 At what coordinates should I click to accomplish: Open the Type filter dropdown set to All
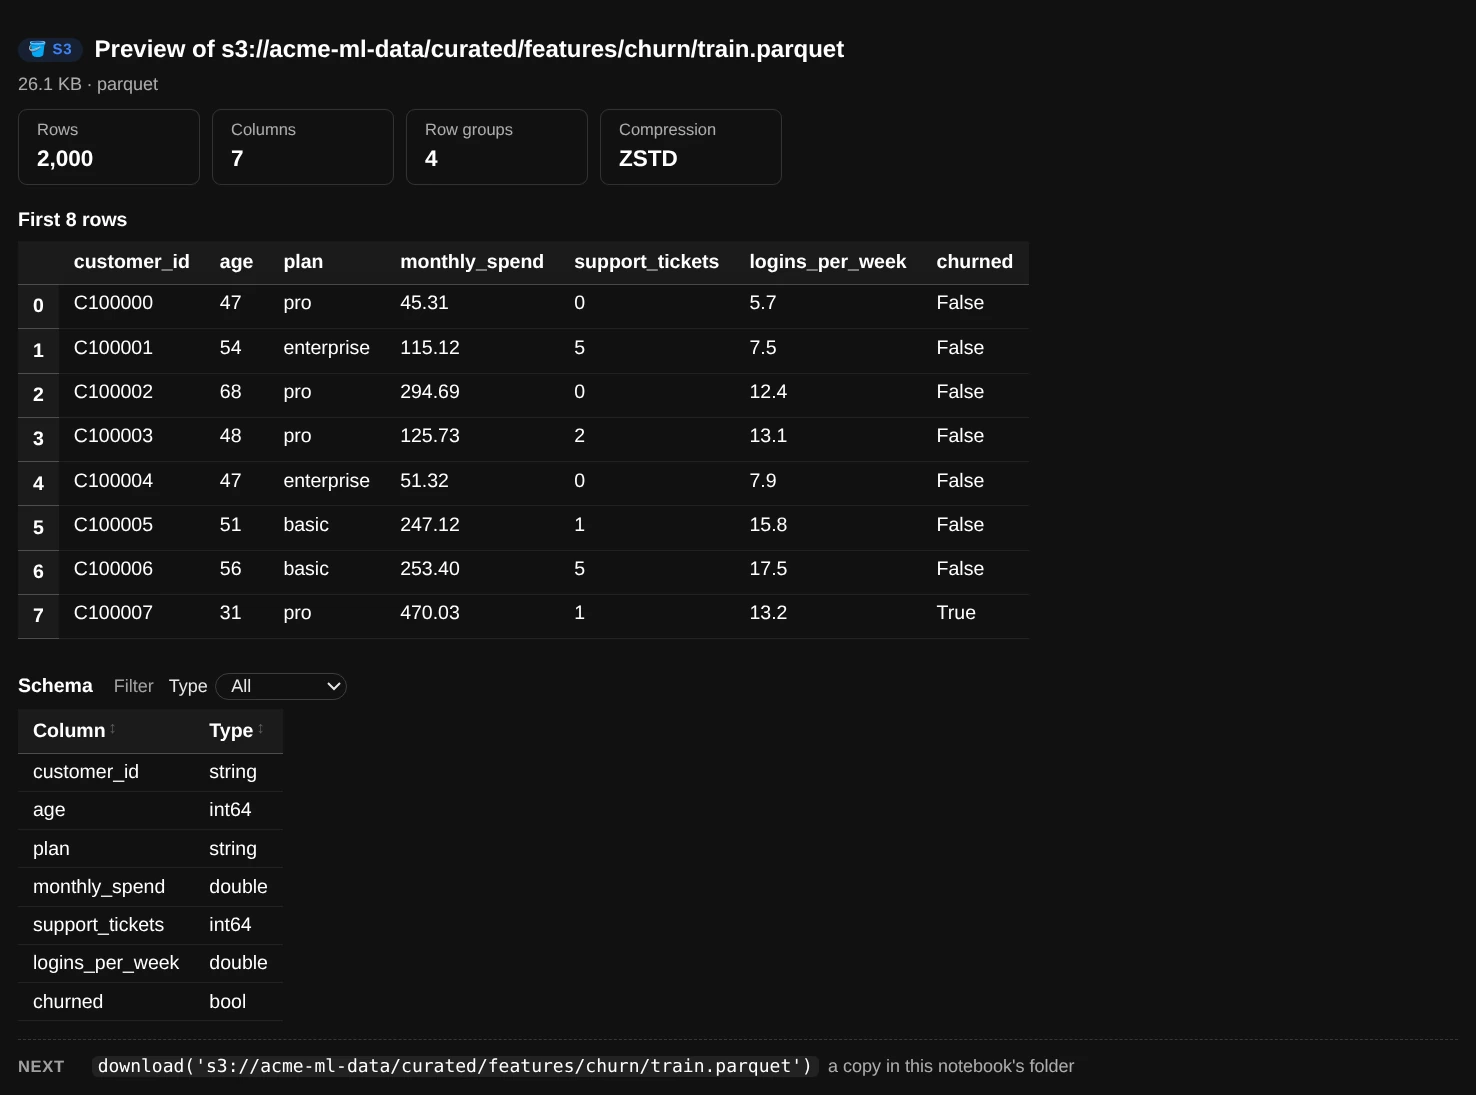[281, 686]
